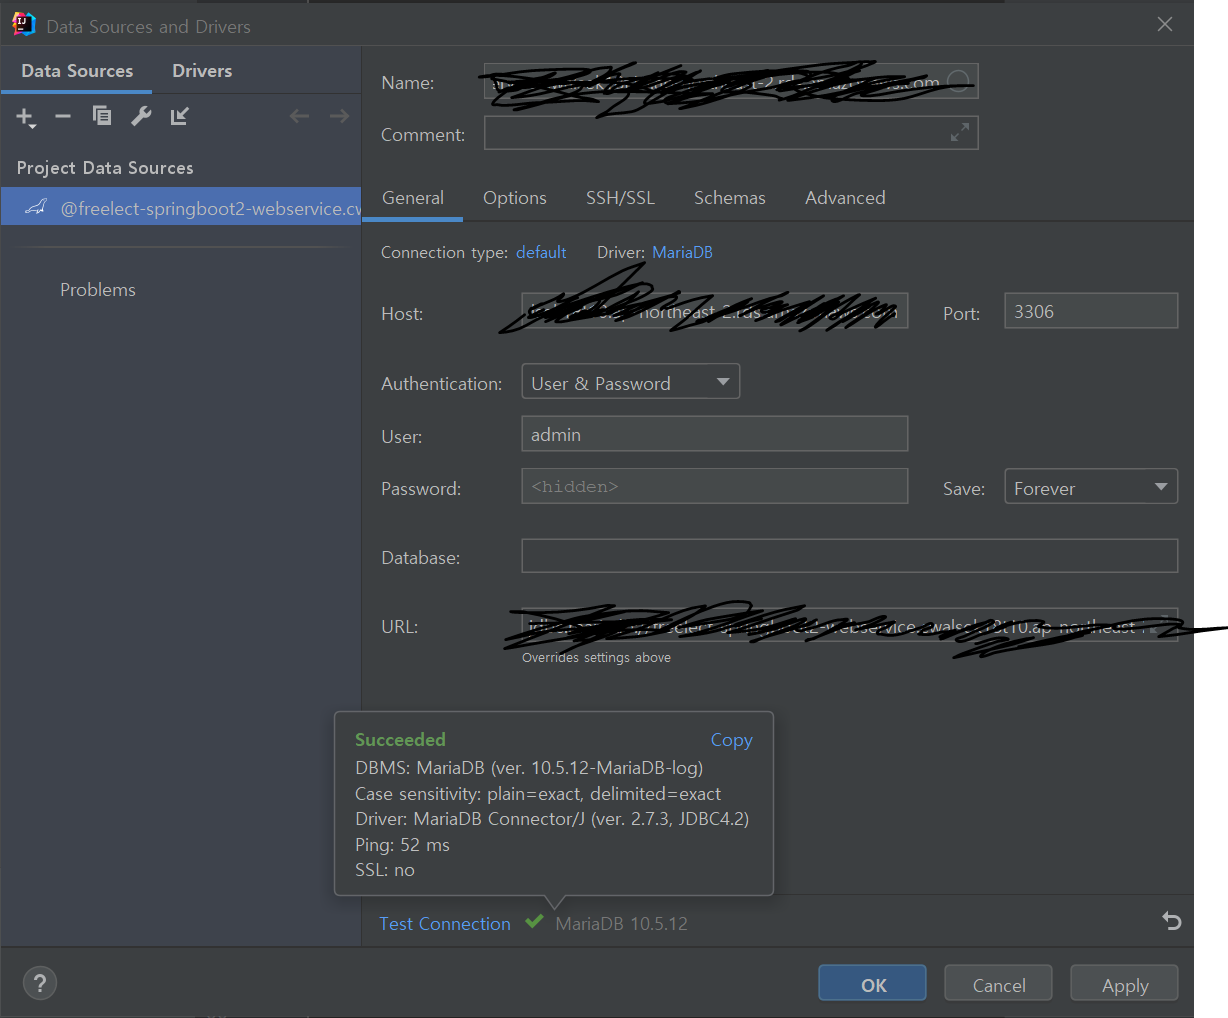Go forward with right arrow icon
1228x1018 pixels.
point(339,116)
